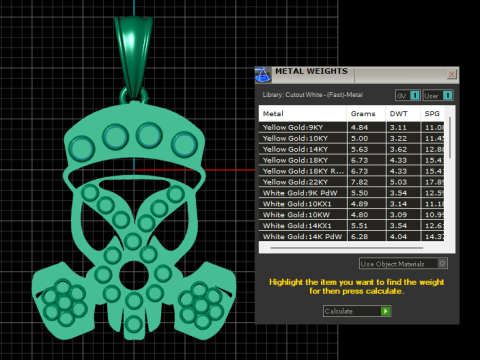Click the 7.82 grams value
The image size is (480, 360).
click(359, 182)
